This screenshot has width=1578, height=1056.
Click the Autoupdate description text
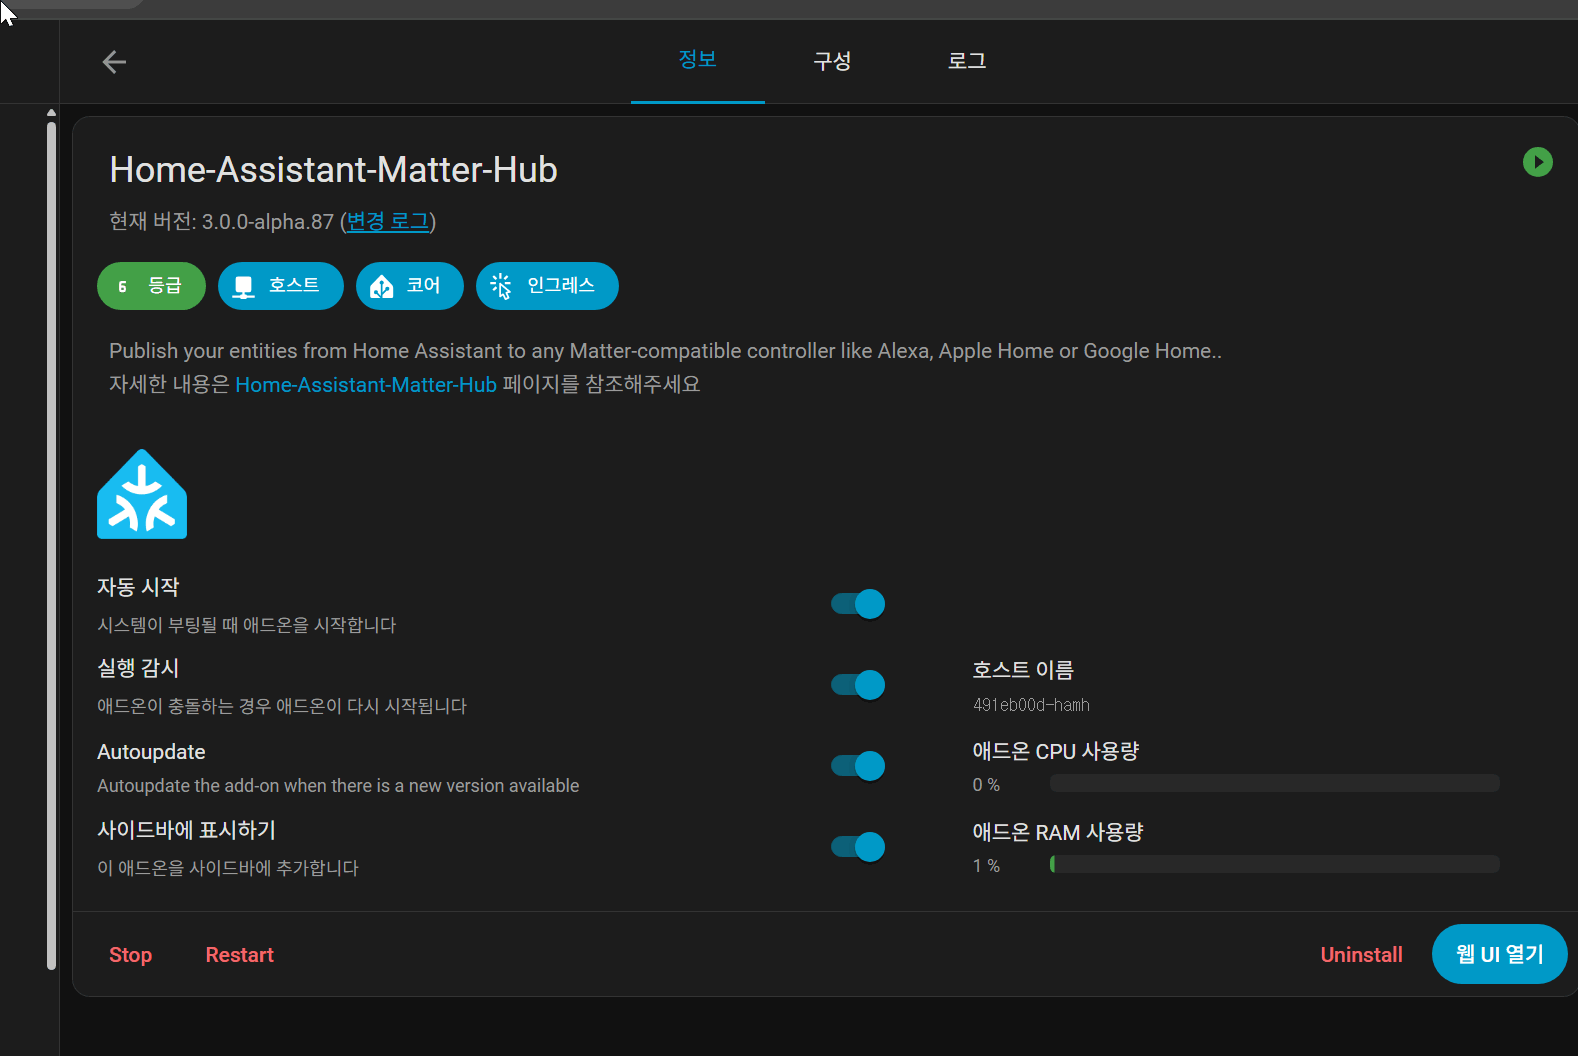[x=338, y=786]
